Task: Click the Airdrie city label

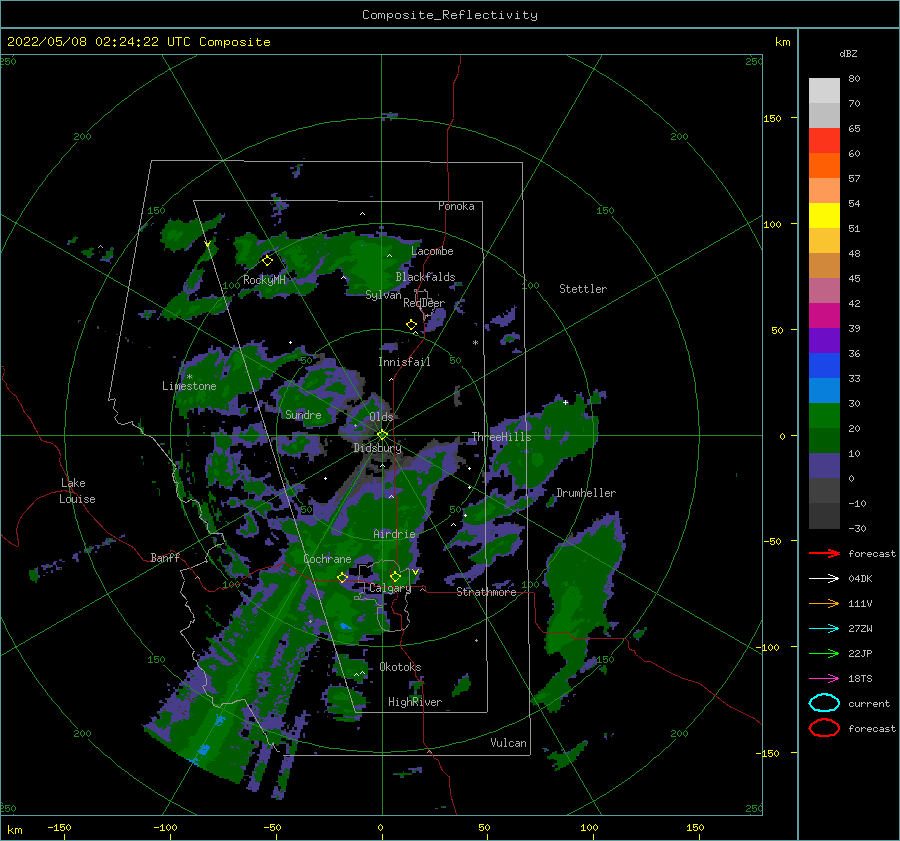Action: pos(394,534)
